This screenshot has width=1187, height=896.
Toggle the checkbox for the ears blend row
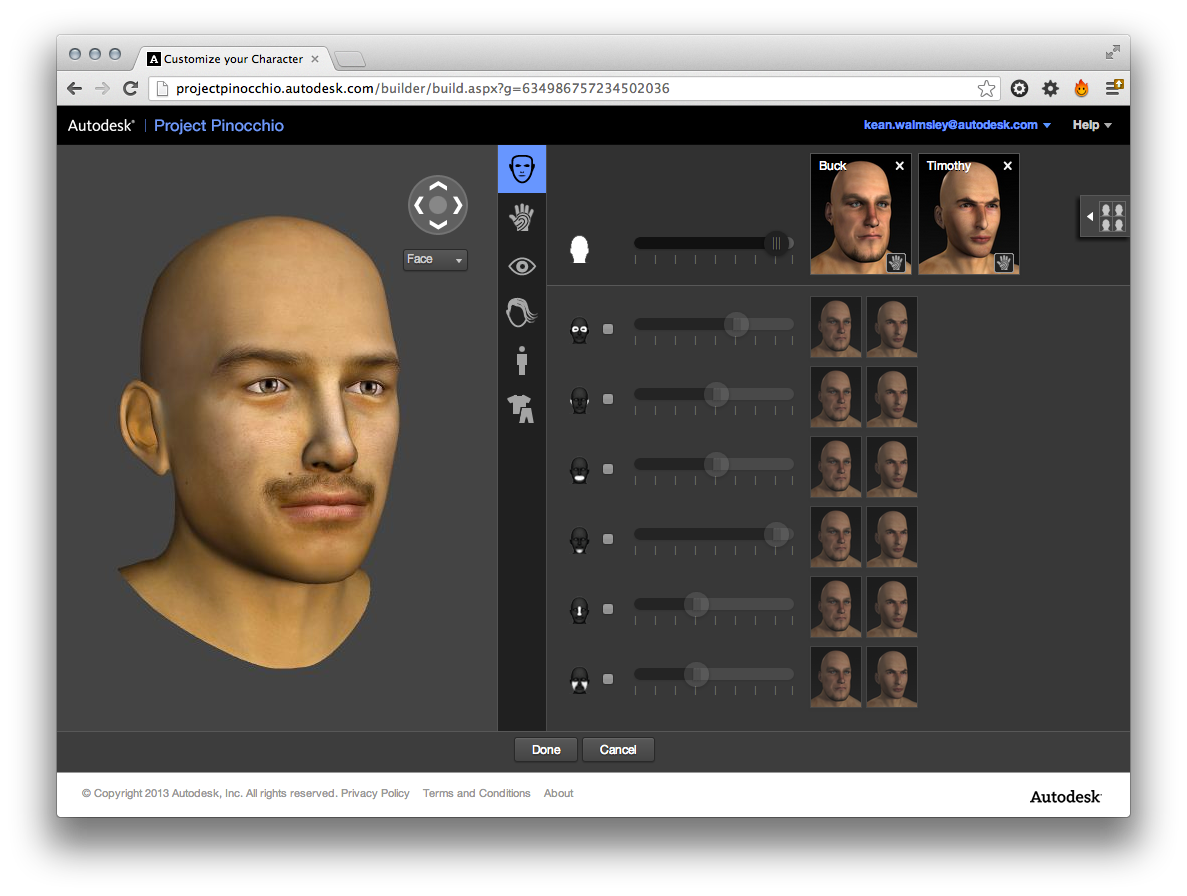(x=608, y=399)
